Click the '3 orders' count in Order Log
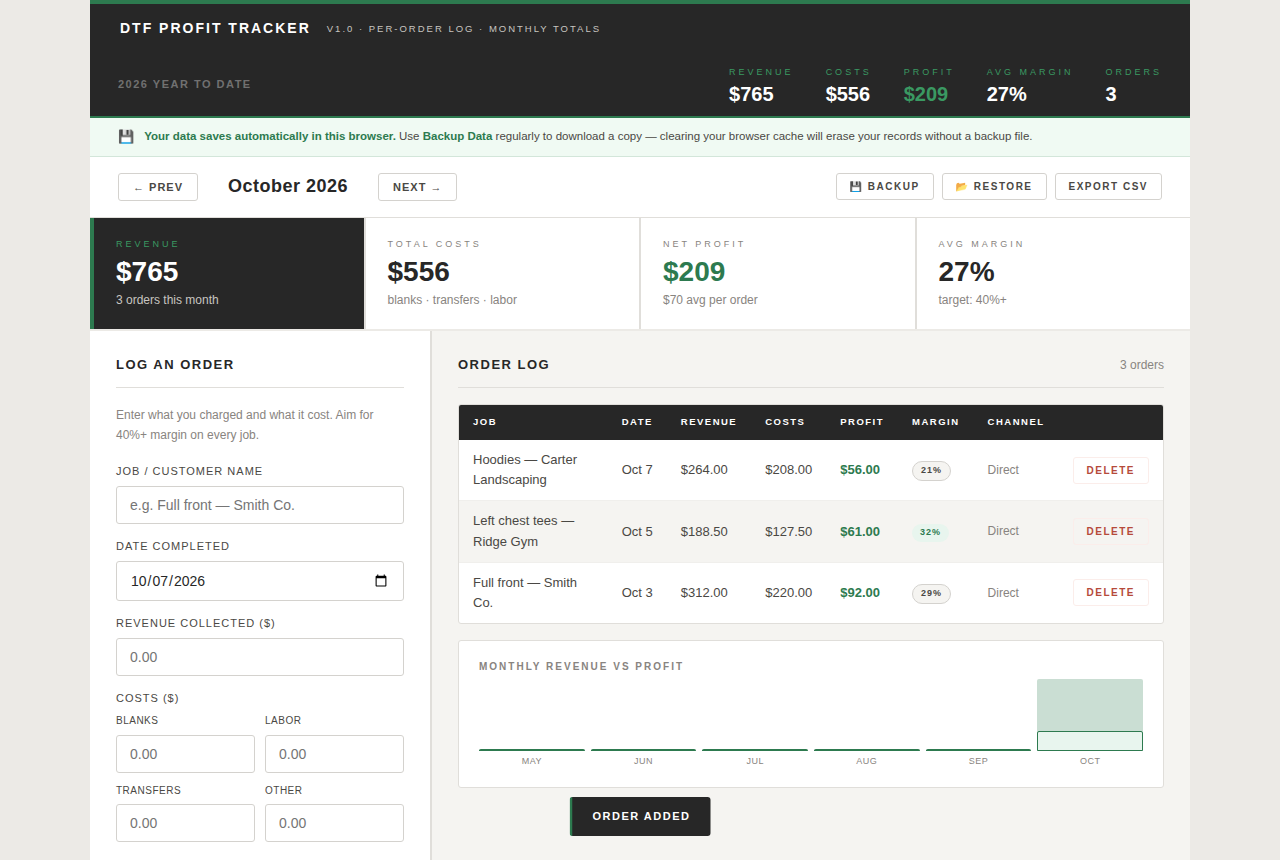Viewport: 1280px width, 860px height. click(x=1142, y=365)
